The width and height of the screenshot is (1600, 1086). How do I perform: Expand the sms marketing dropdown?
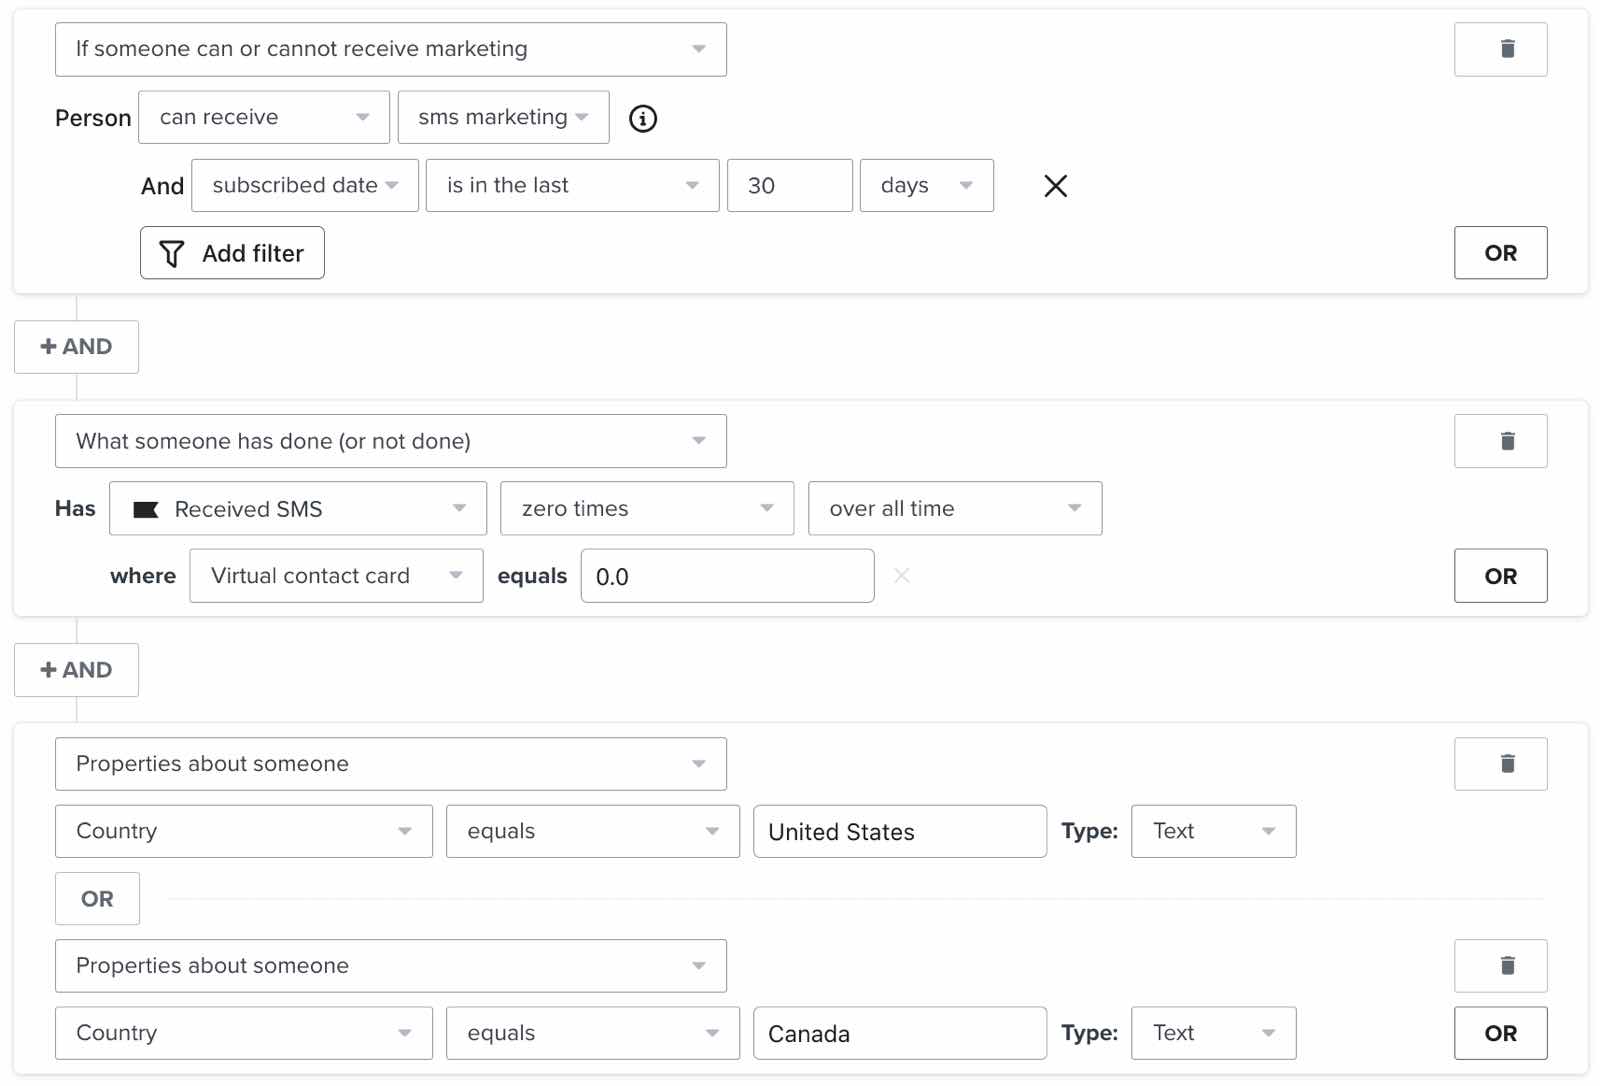[503, 117]
